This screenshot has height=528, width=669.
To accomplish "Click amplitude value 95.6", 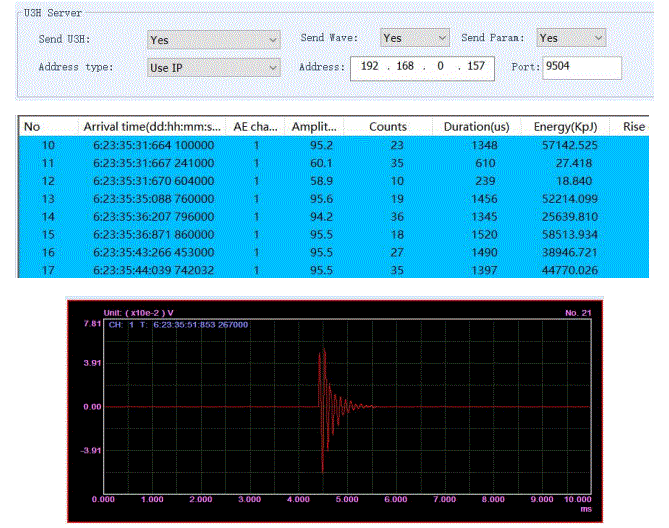I will tap(321, 199).
